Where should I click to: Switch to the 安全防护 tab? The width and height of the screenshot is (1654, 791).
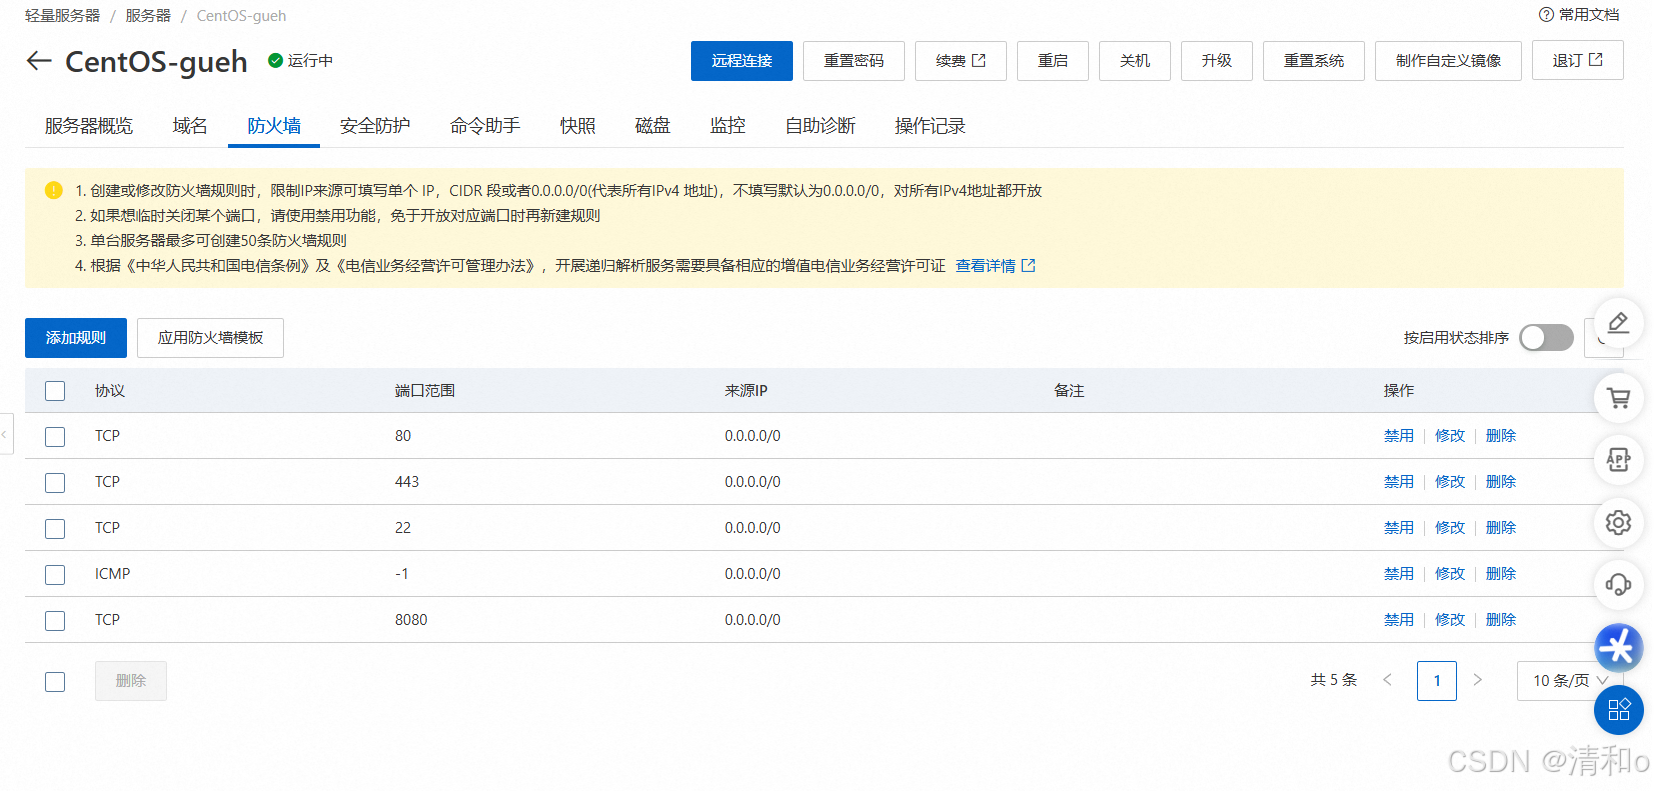point(375,126)
